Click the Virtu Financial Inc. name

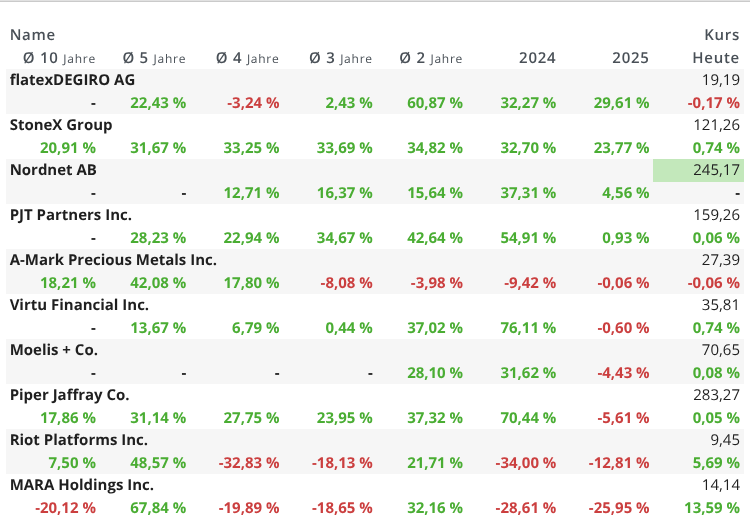(79, 305)
